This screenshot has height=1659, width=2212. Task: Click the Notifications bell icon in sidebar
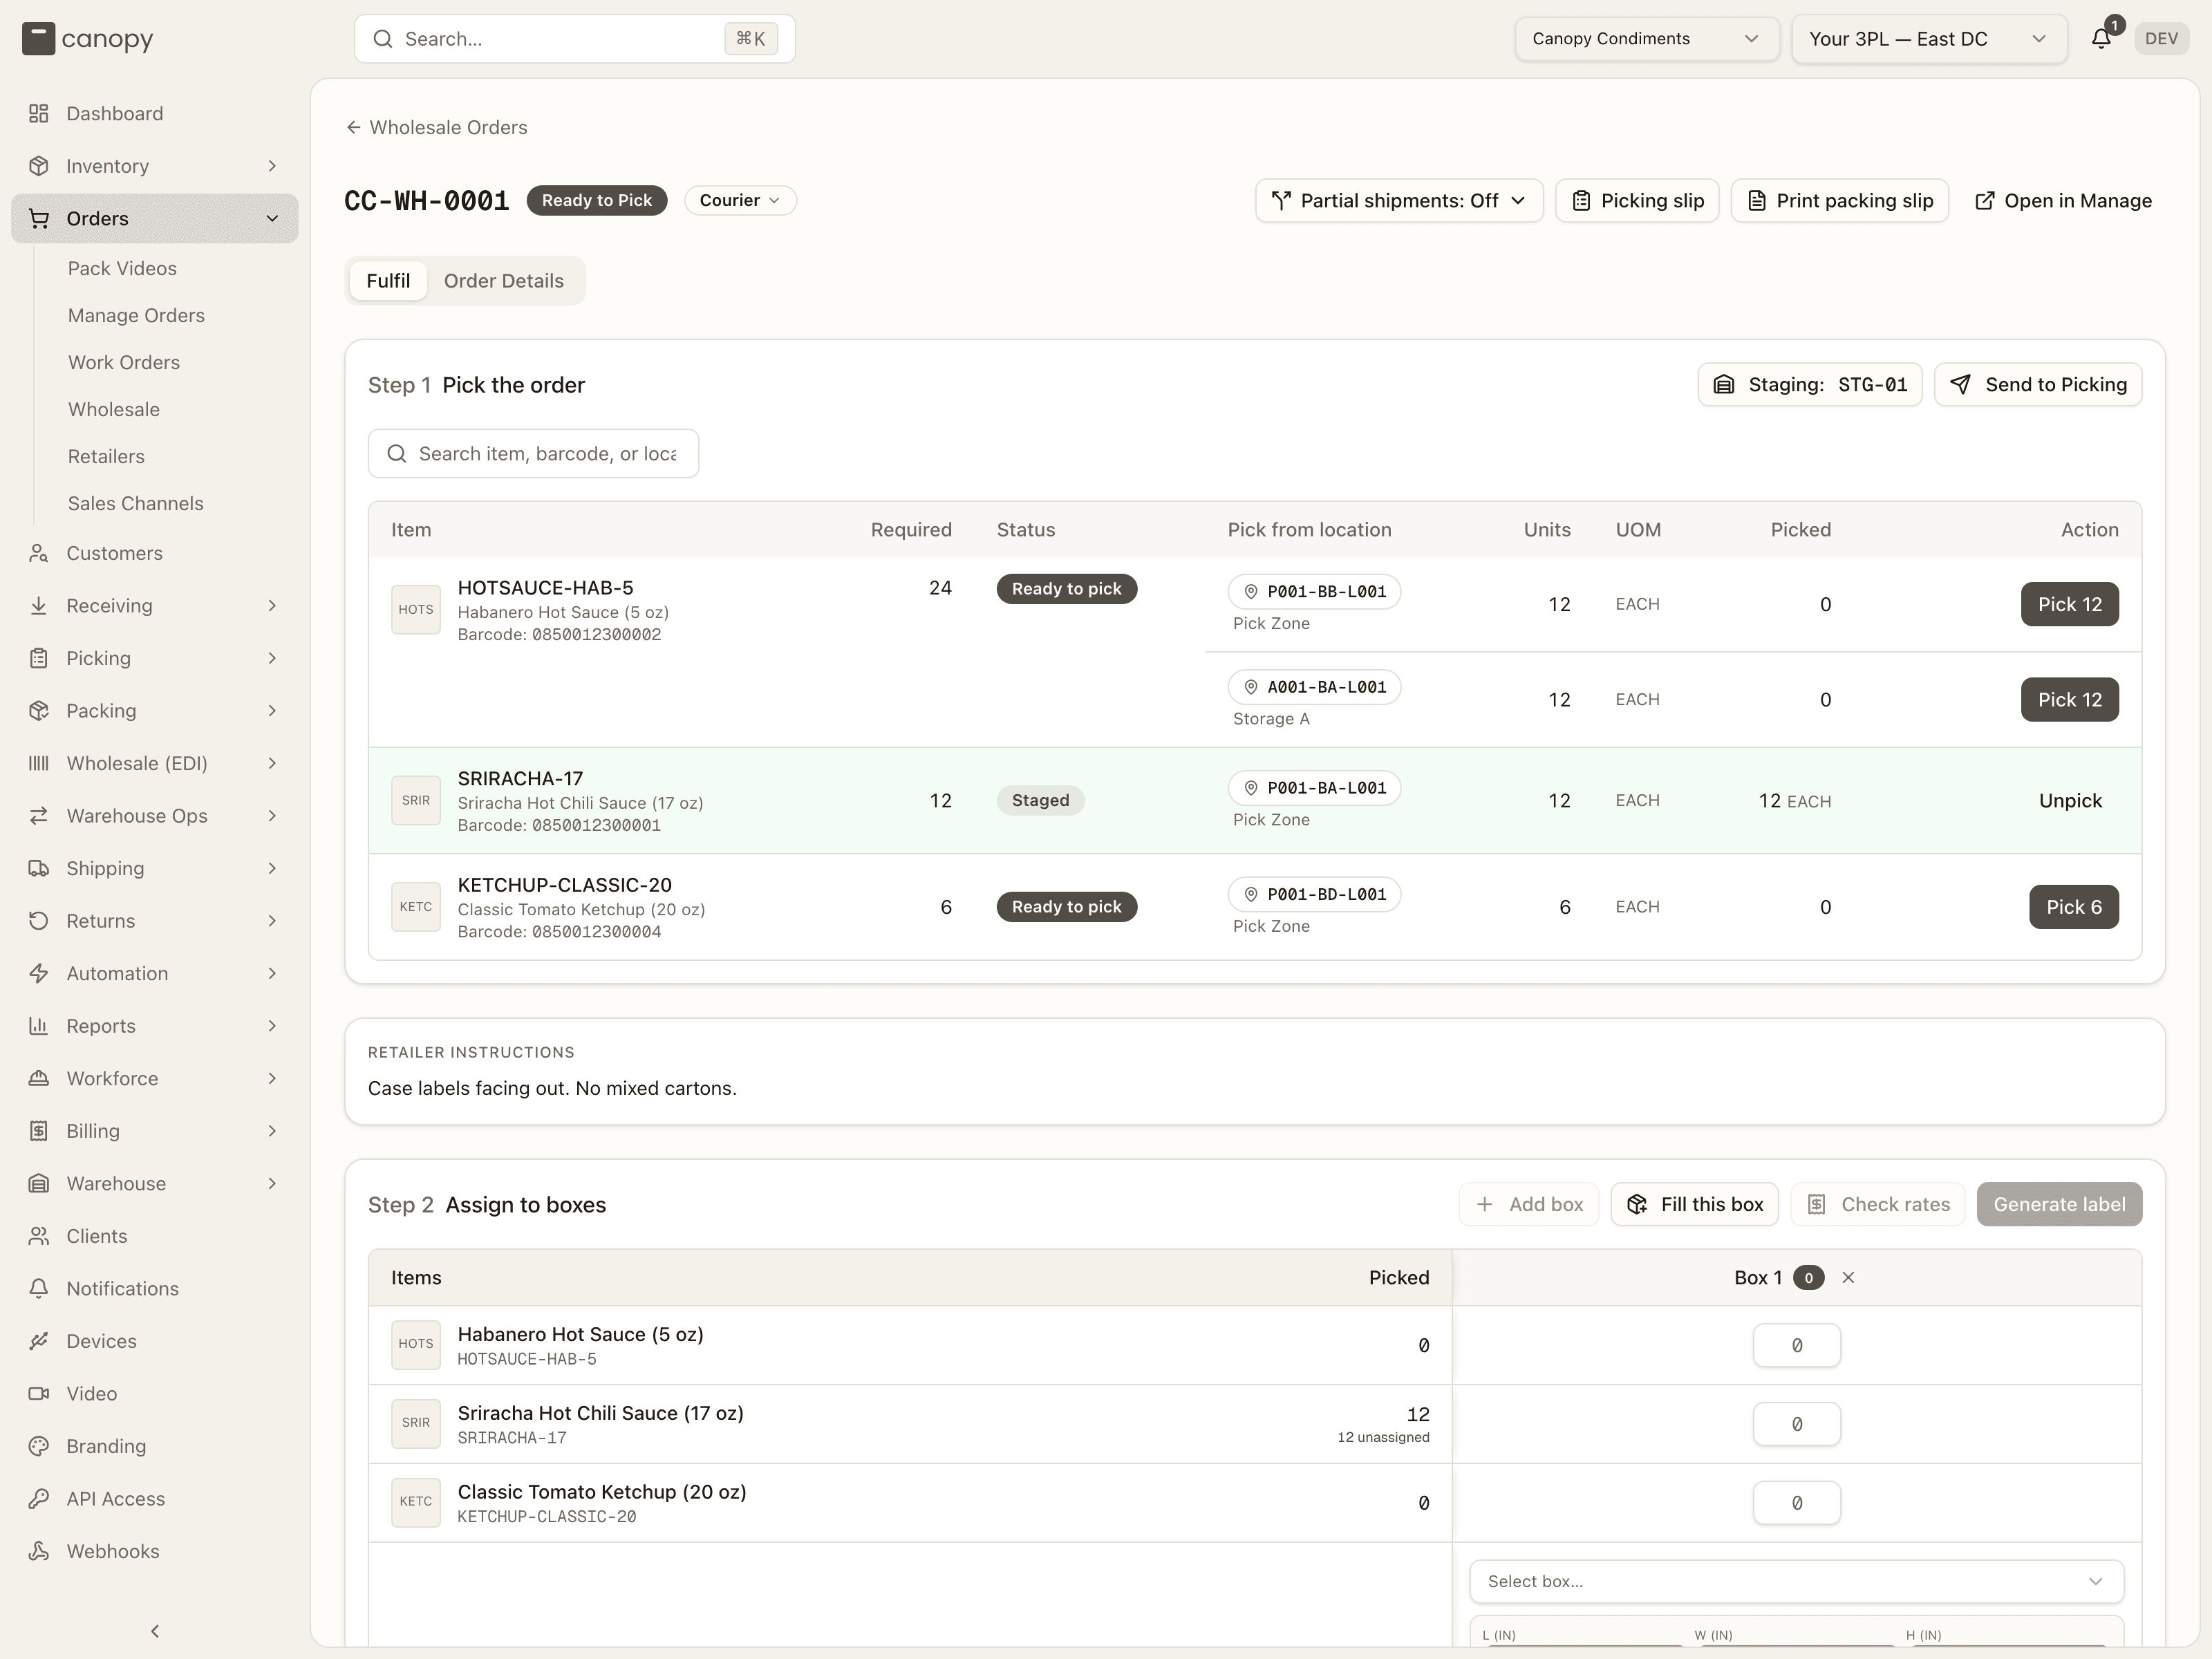click(39, 1288)
